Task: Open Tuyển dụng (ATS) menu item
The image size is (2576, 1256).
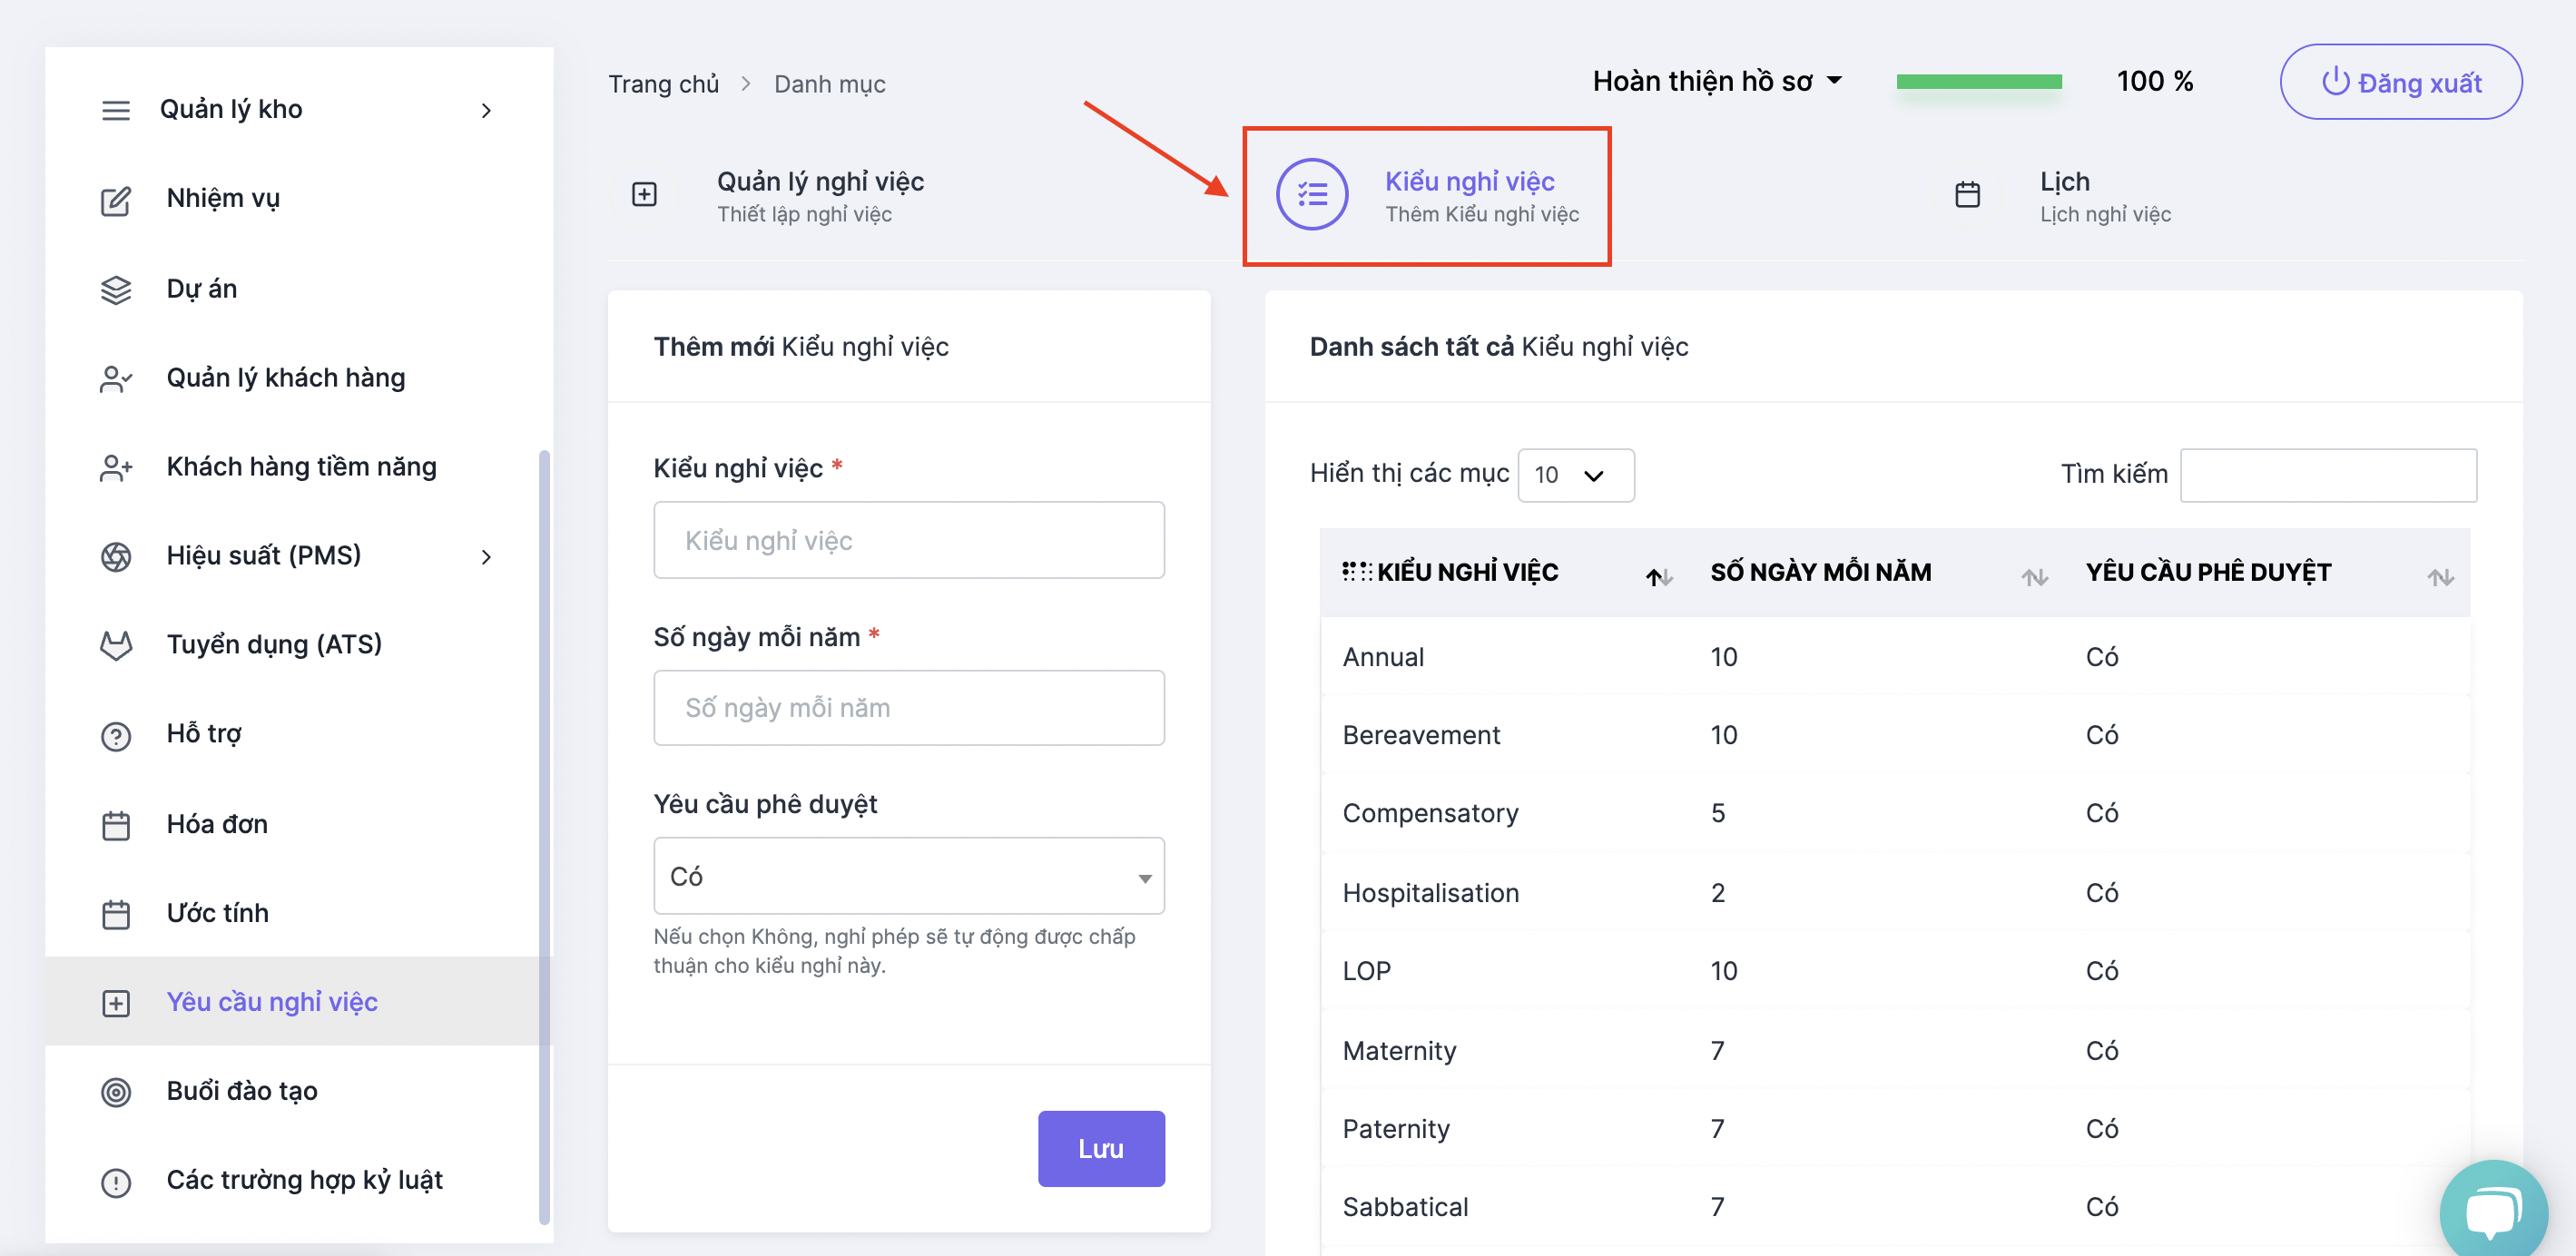Action: [x=274, y=644]
